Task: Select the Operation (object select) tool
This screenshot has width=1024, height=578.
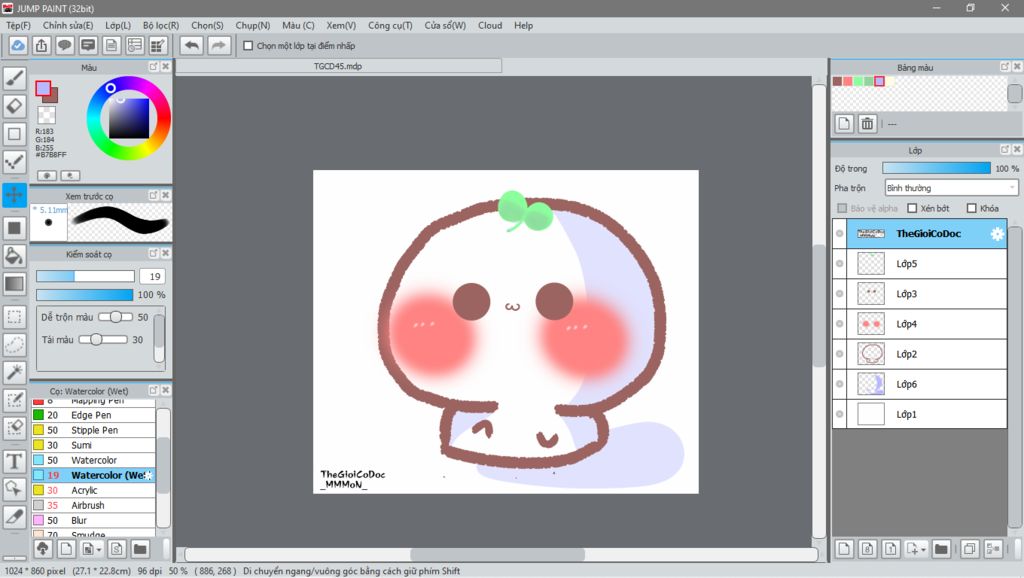Action: point(14,489)
